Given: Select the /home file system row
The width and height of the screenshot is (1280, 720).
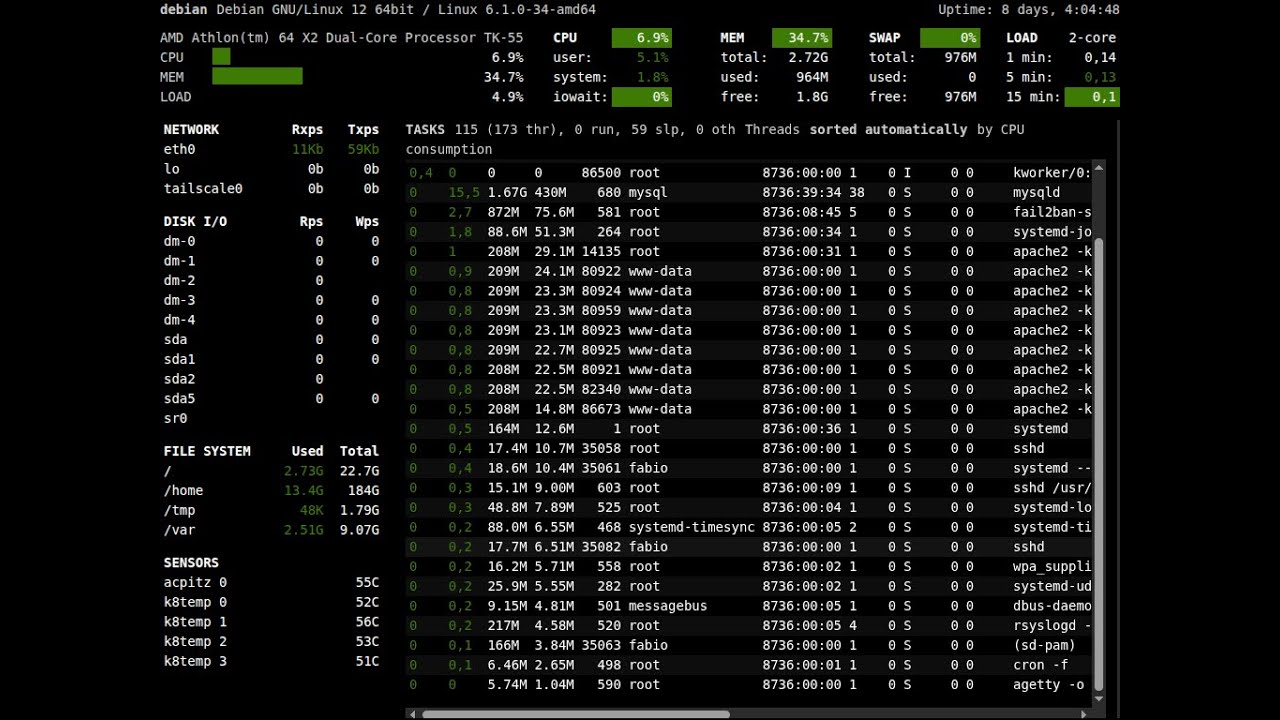Looking at the screenshot, I should click(271, 491).
